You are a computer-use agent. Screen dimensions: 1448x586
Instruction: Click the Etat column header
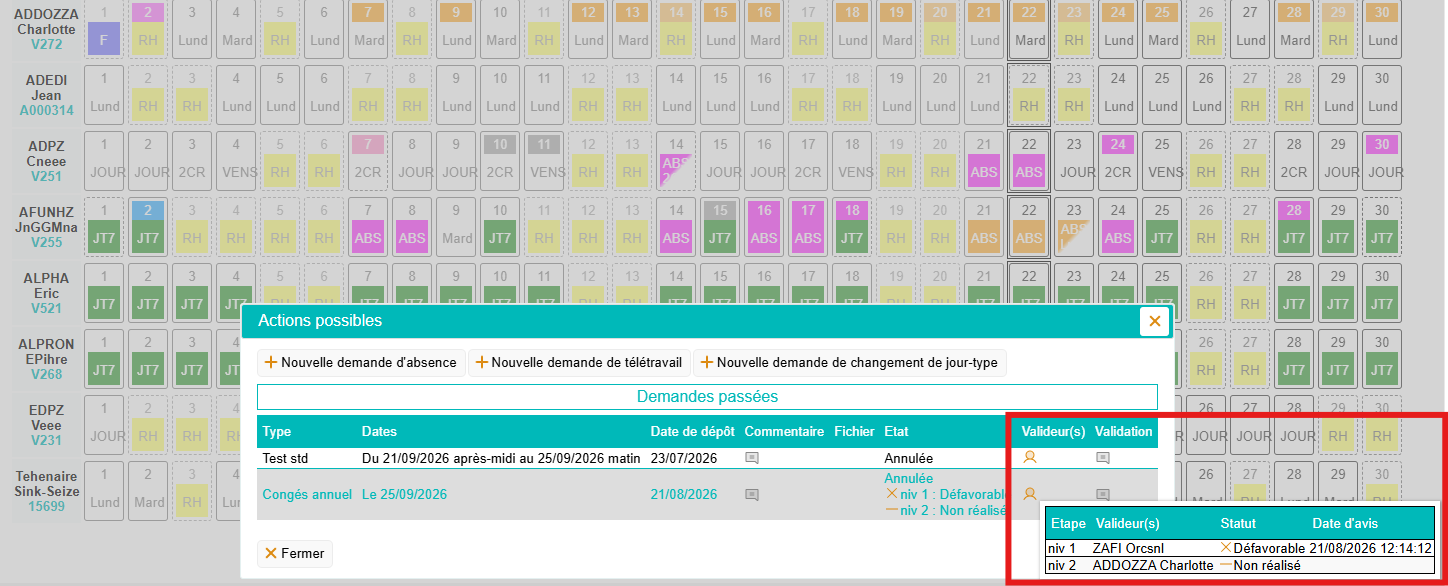click(897, 431)
